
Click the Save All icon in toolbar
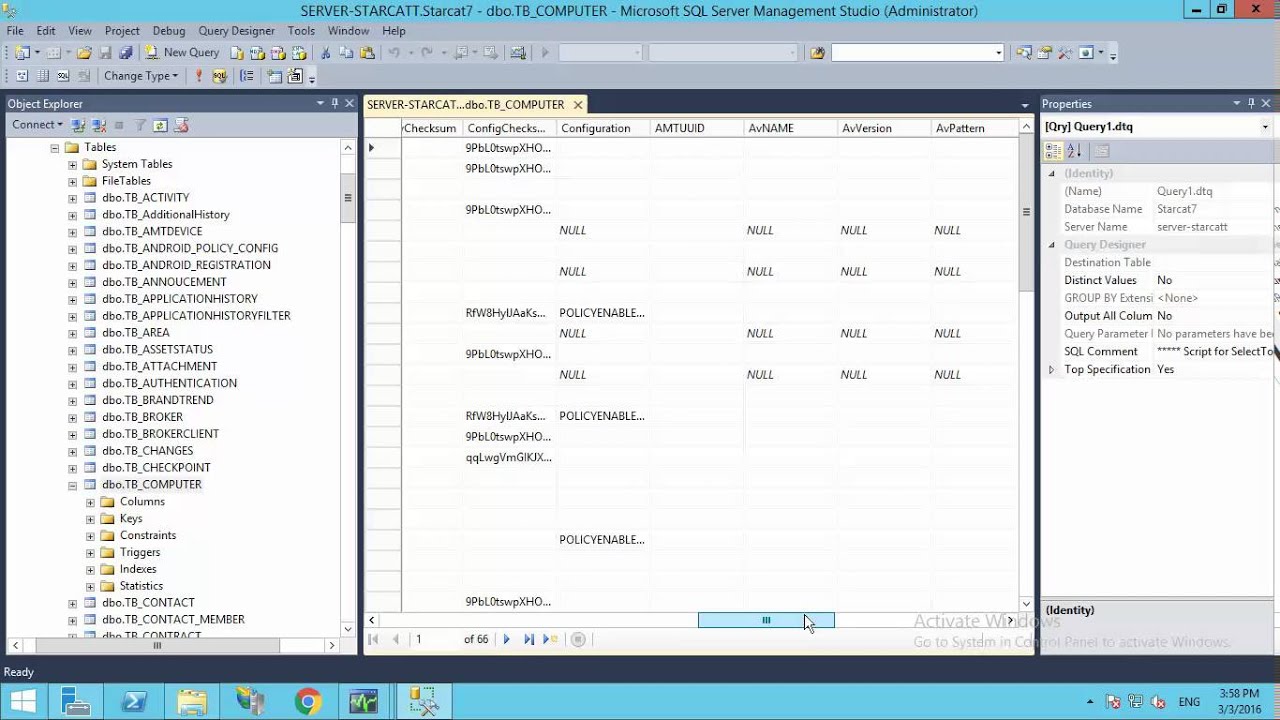tap(125, 53)
